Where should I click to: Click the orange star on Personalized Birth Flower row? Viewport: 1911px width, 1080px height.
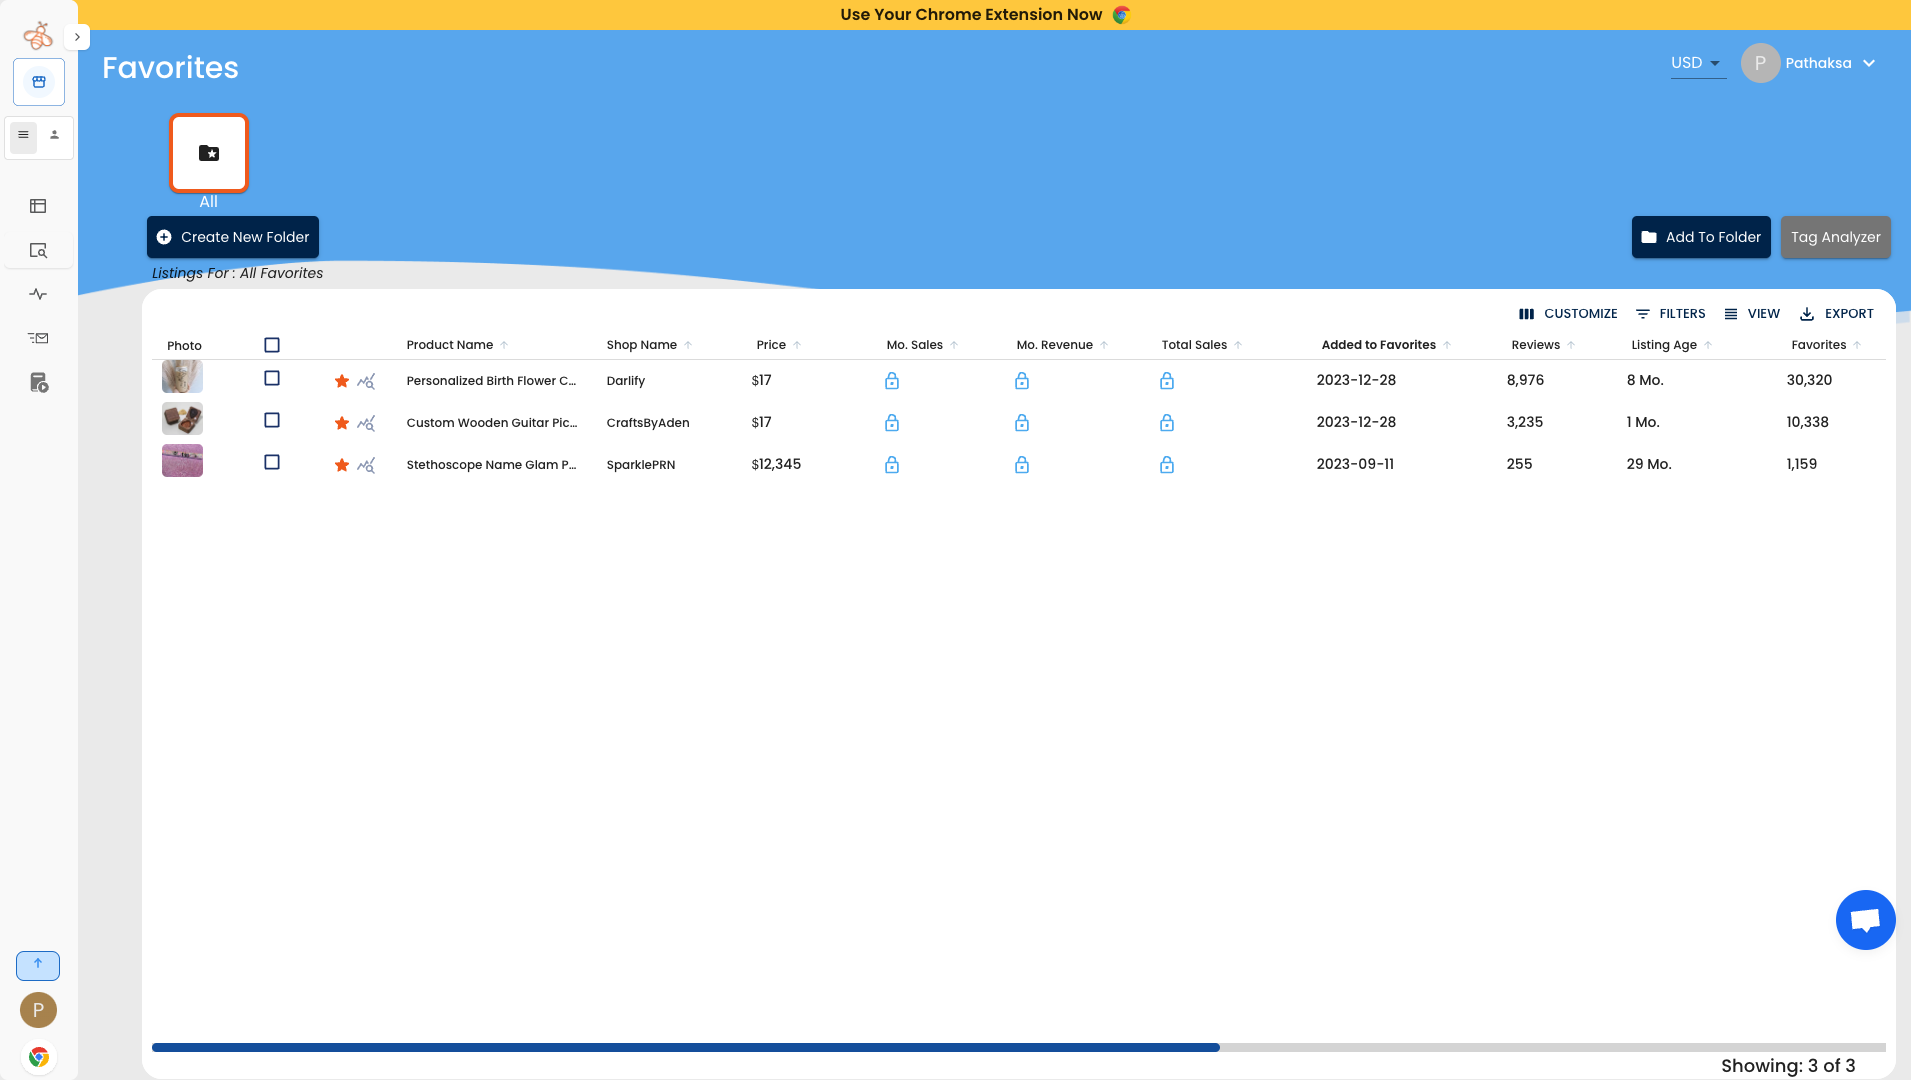341,381
